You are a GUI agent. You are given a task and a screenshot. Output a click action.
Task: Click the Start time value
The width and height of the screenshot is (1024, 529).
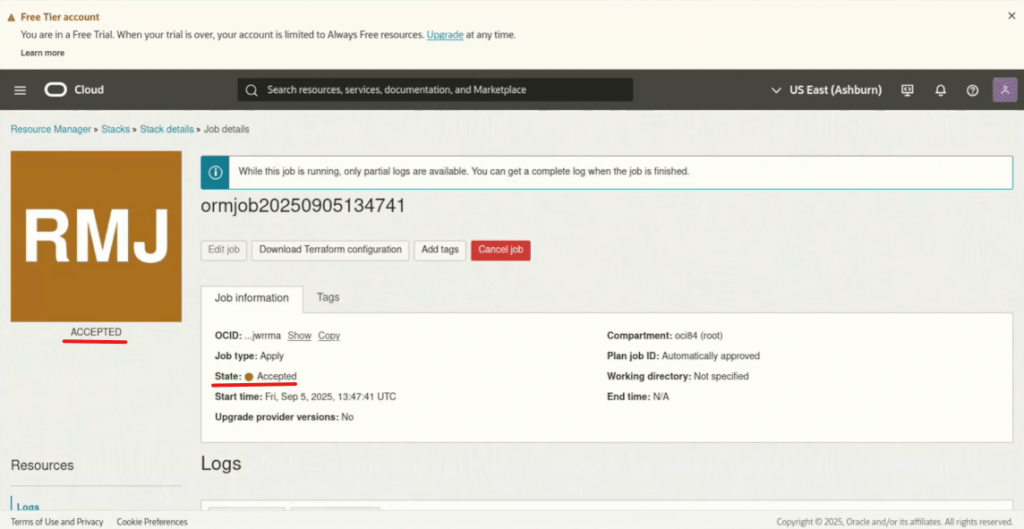point(330,397)
